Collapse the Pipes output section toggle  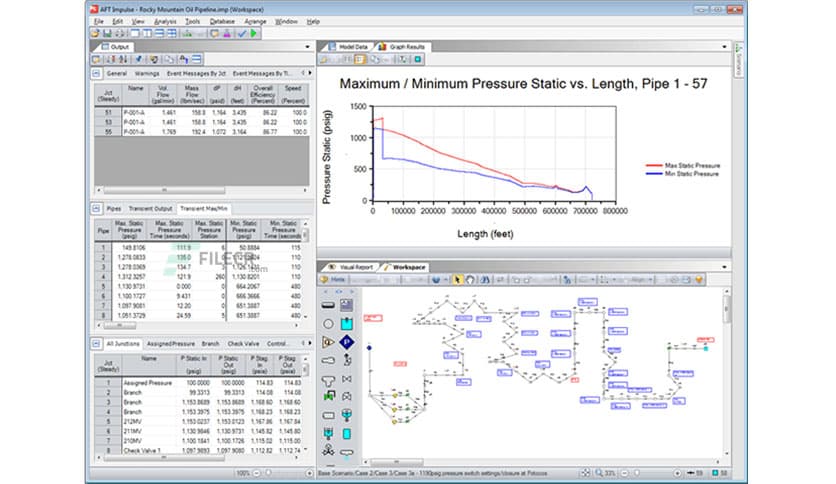[97, 208]
